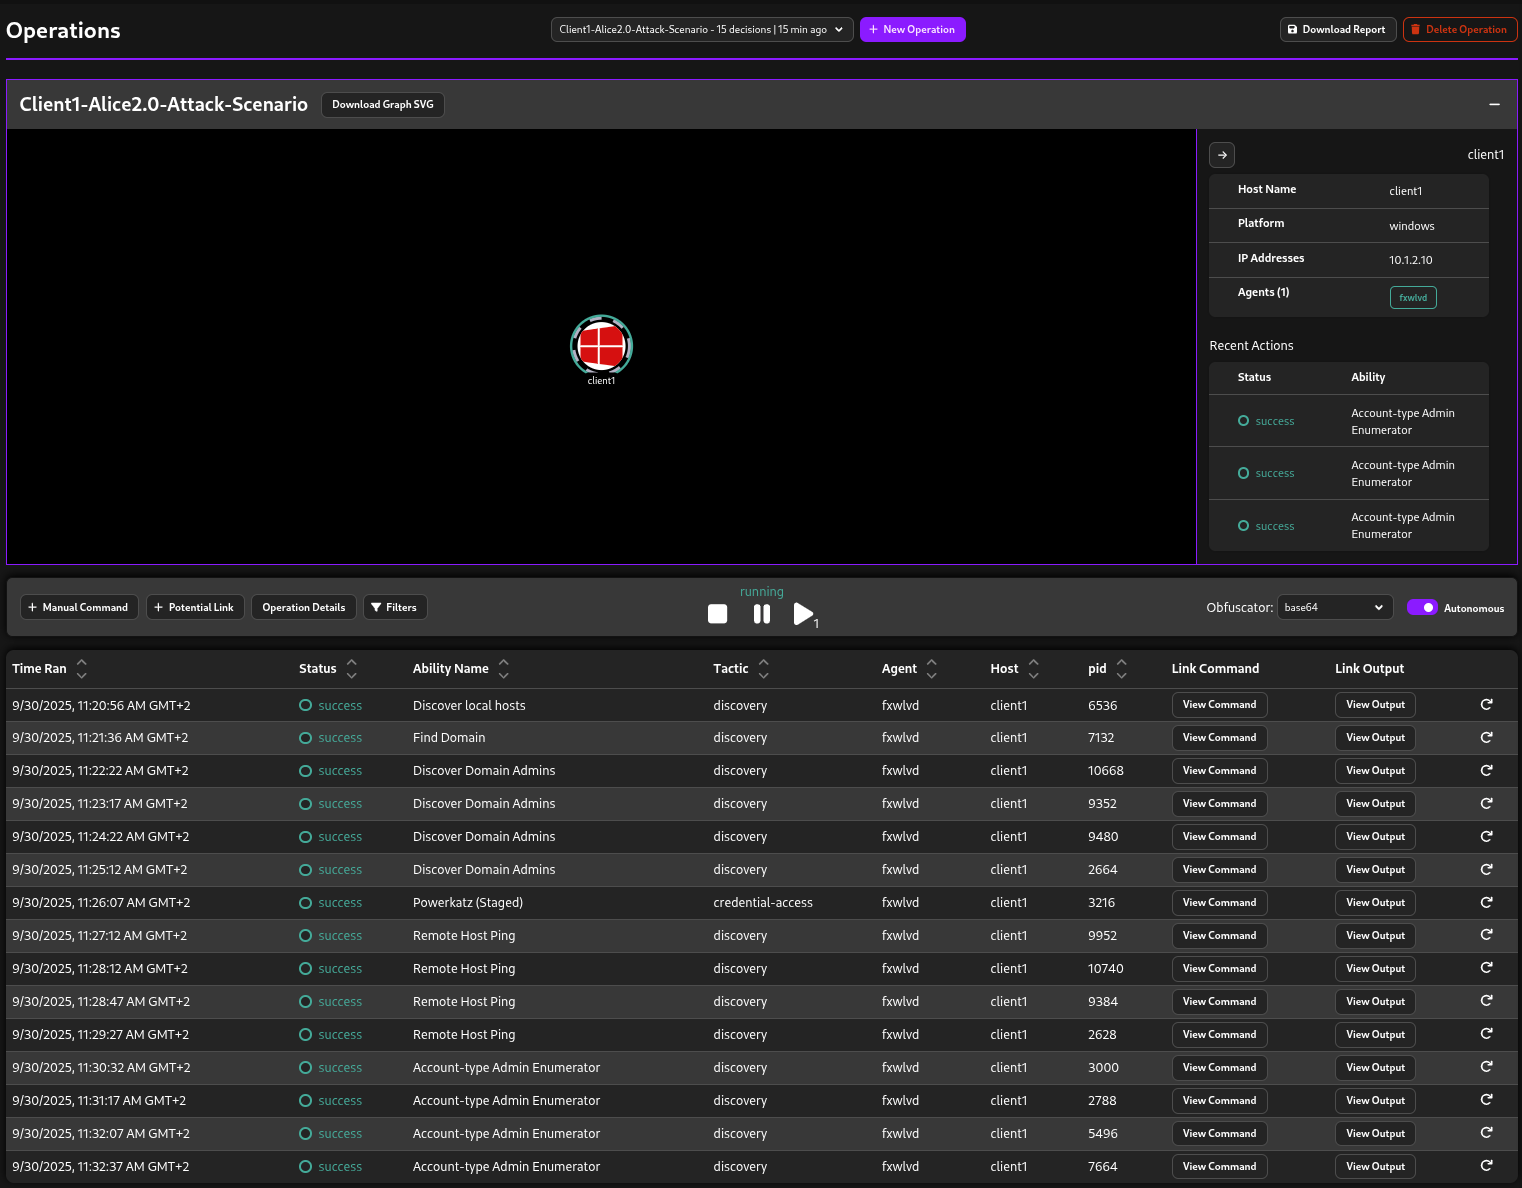Click the play/run one step icon

(803, 614)
